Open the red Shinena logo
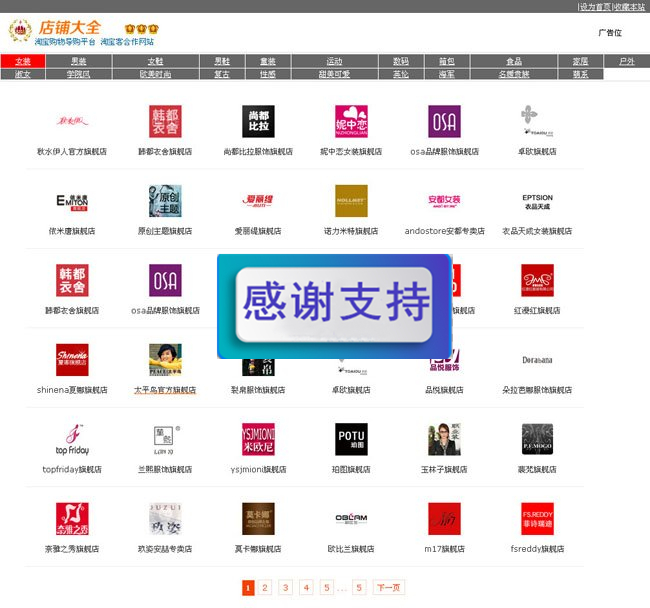 coord(72,360)
